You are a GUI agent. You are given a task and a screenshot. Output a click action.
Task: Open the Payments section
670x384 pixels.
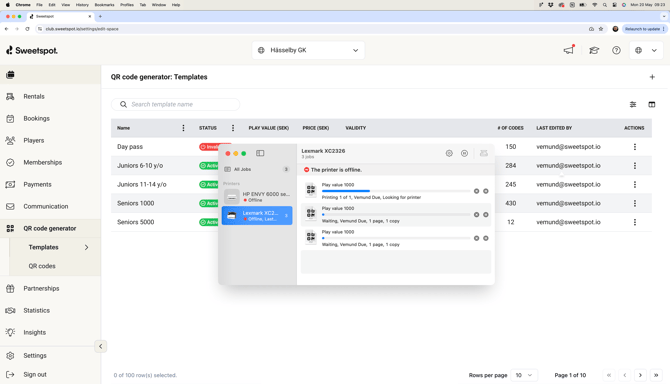pyautogui.click(x=37, y=185)
